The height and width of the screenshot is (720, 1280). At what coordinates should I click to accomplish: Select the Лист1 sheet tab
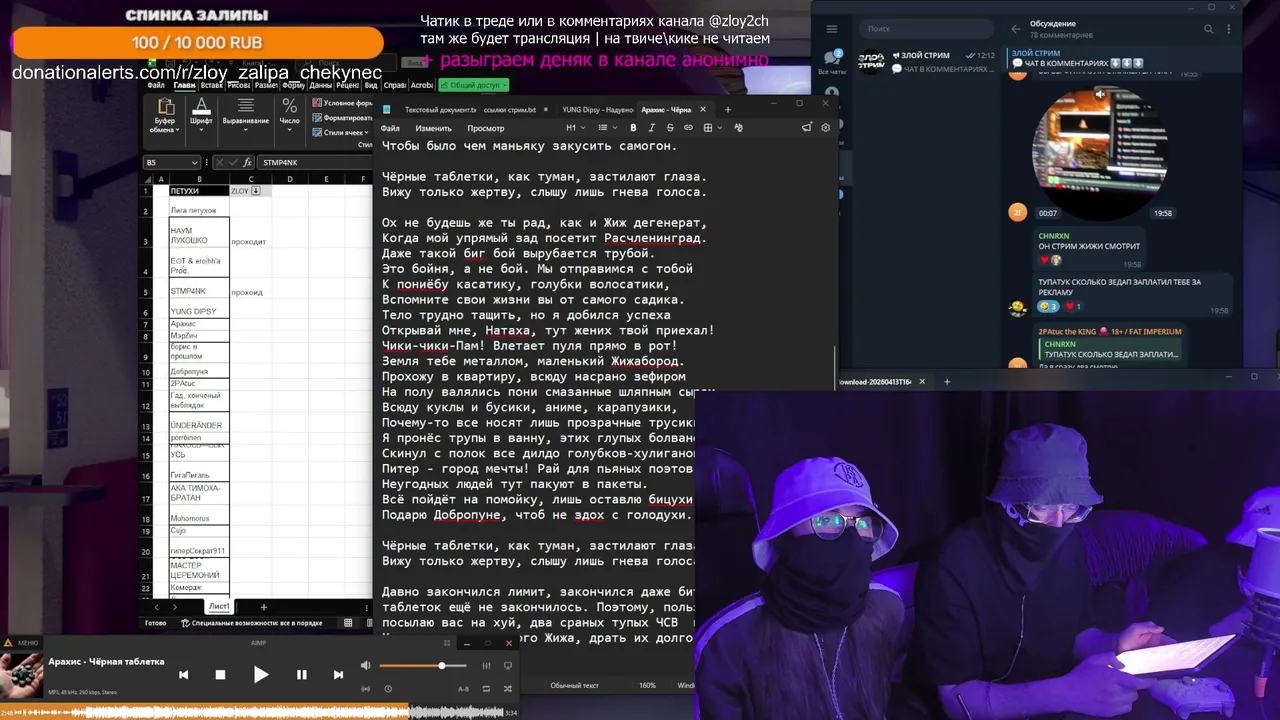point(219,607)
